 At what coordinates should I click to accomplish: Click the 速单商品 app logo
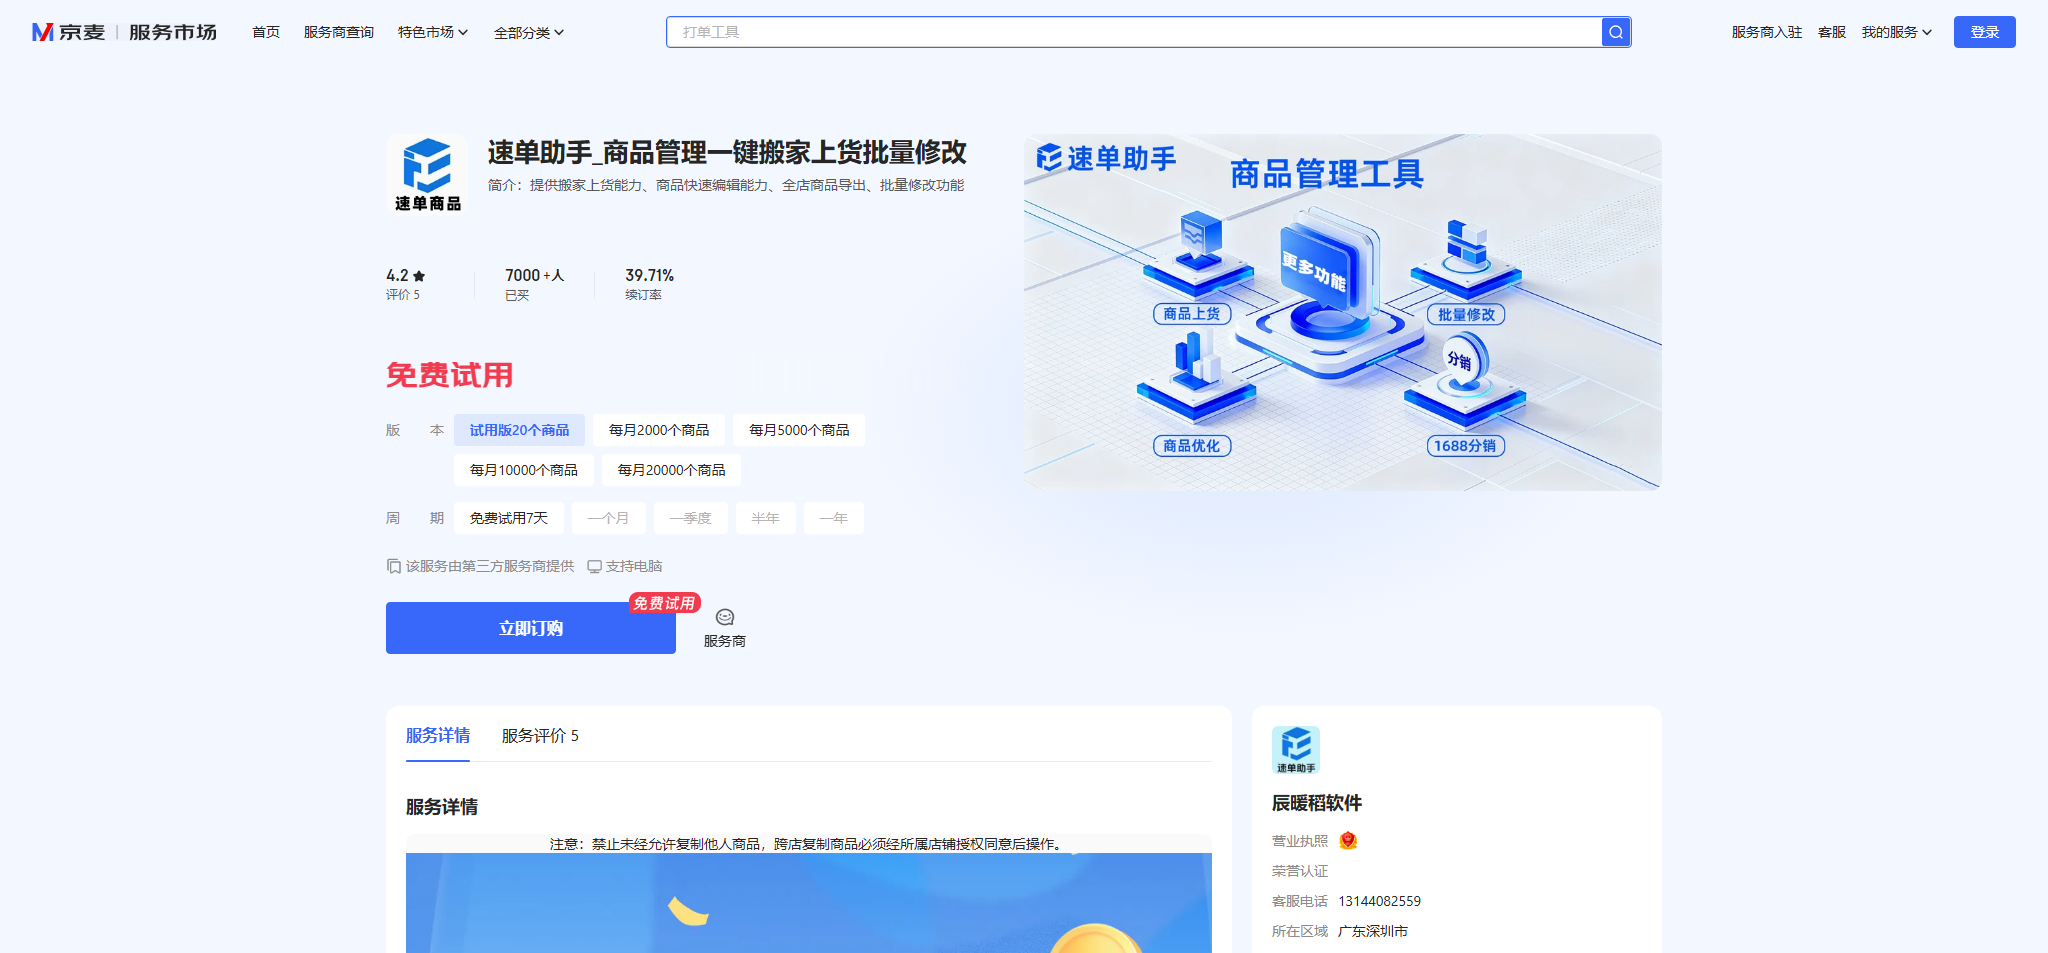(427, 175)
